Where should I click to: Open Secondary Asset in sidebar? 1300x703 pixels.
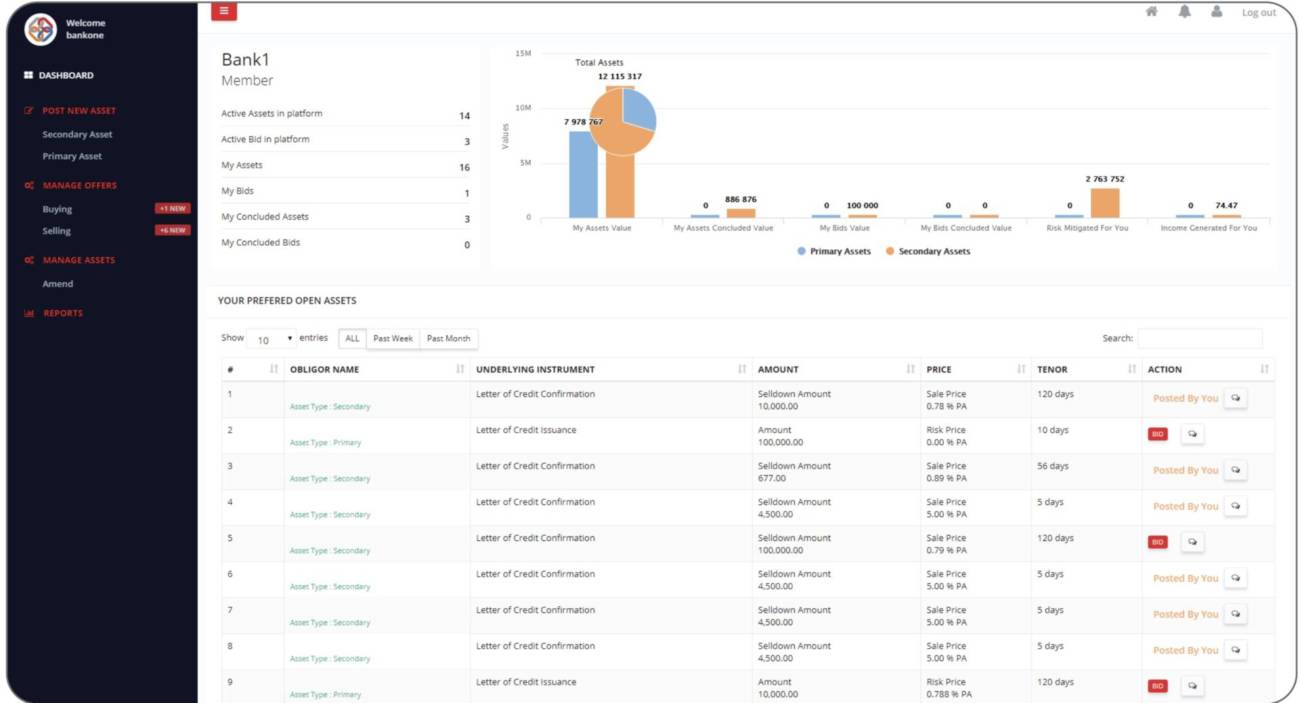click(x=77, y=134)
